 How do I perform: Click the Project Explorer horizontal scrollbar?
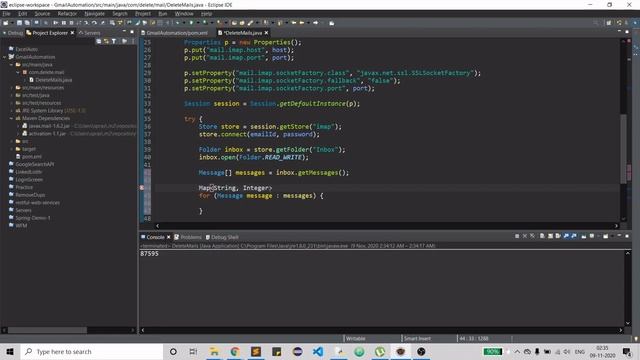point(69,330)
